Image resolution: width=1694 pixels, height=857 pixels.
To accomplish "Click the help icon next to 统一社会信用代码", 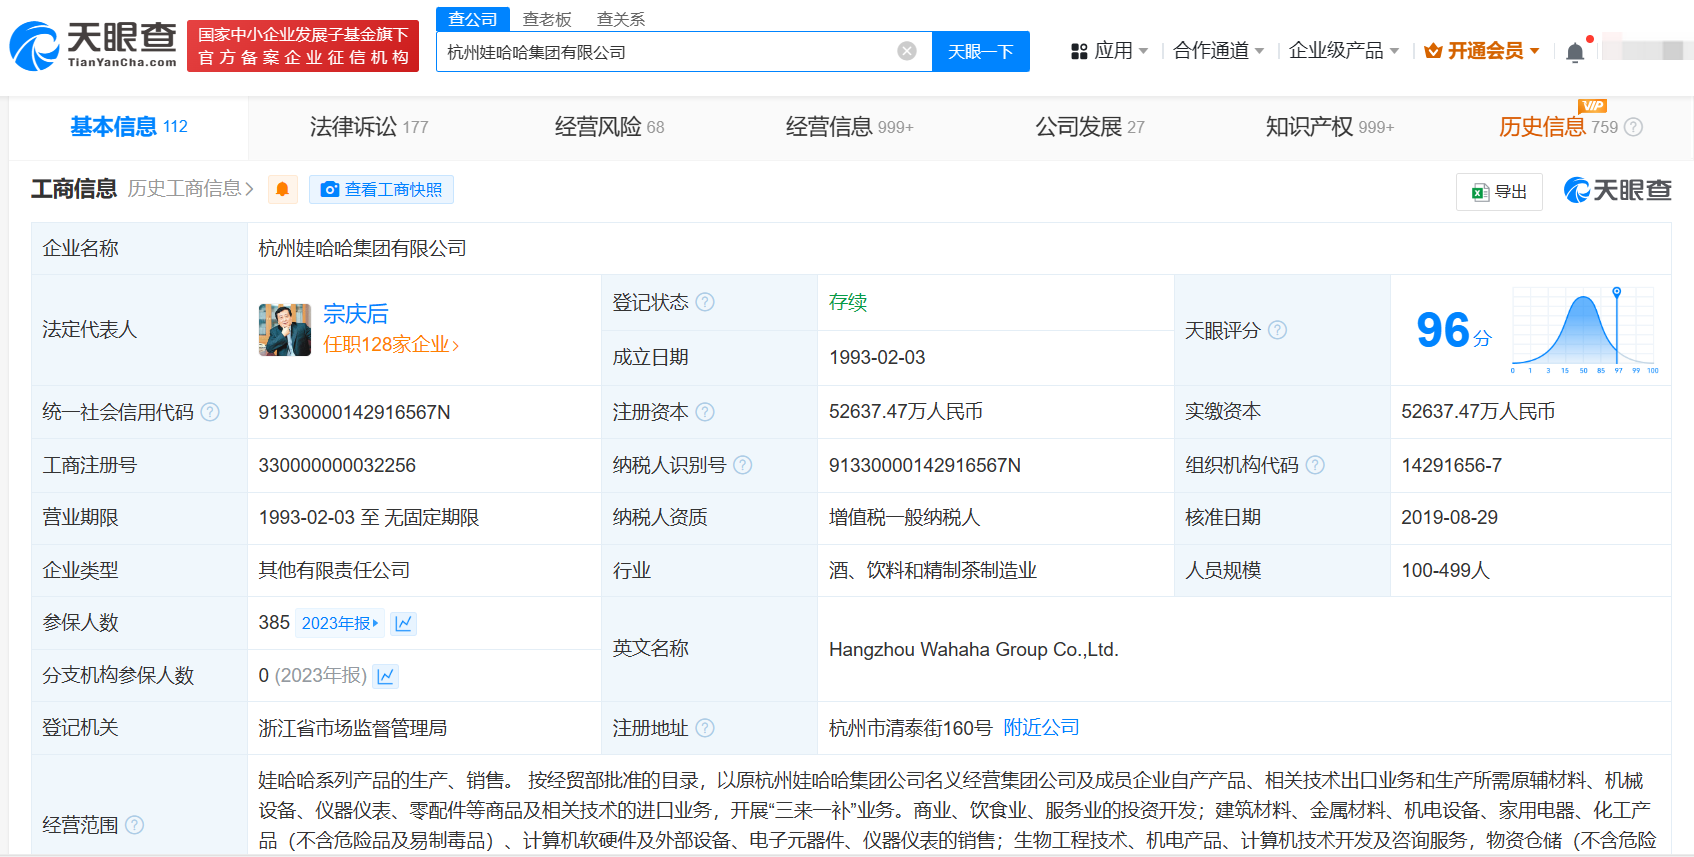I will (x=210, y=412).
